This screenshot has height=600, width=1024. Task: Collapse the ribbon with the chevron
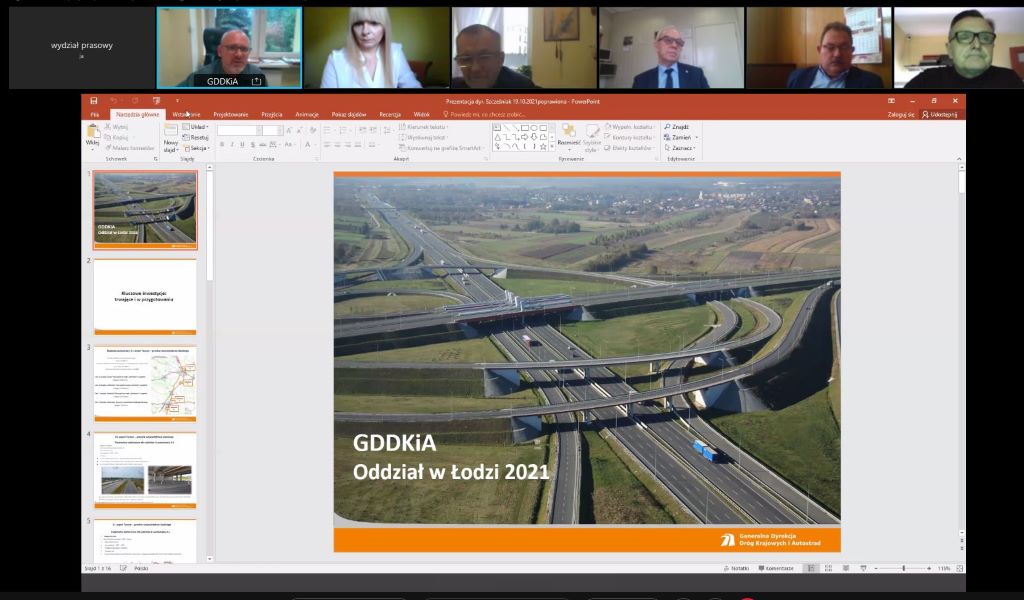click(959, 159)
